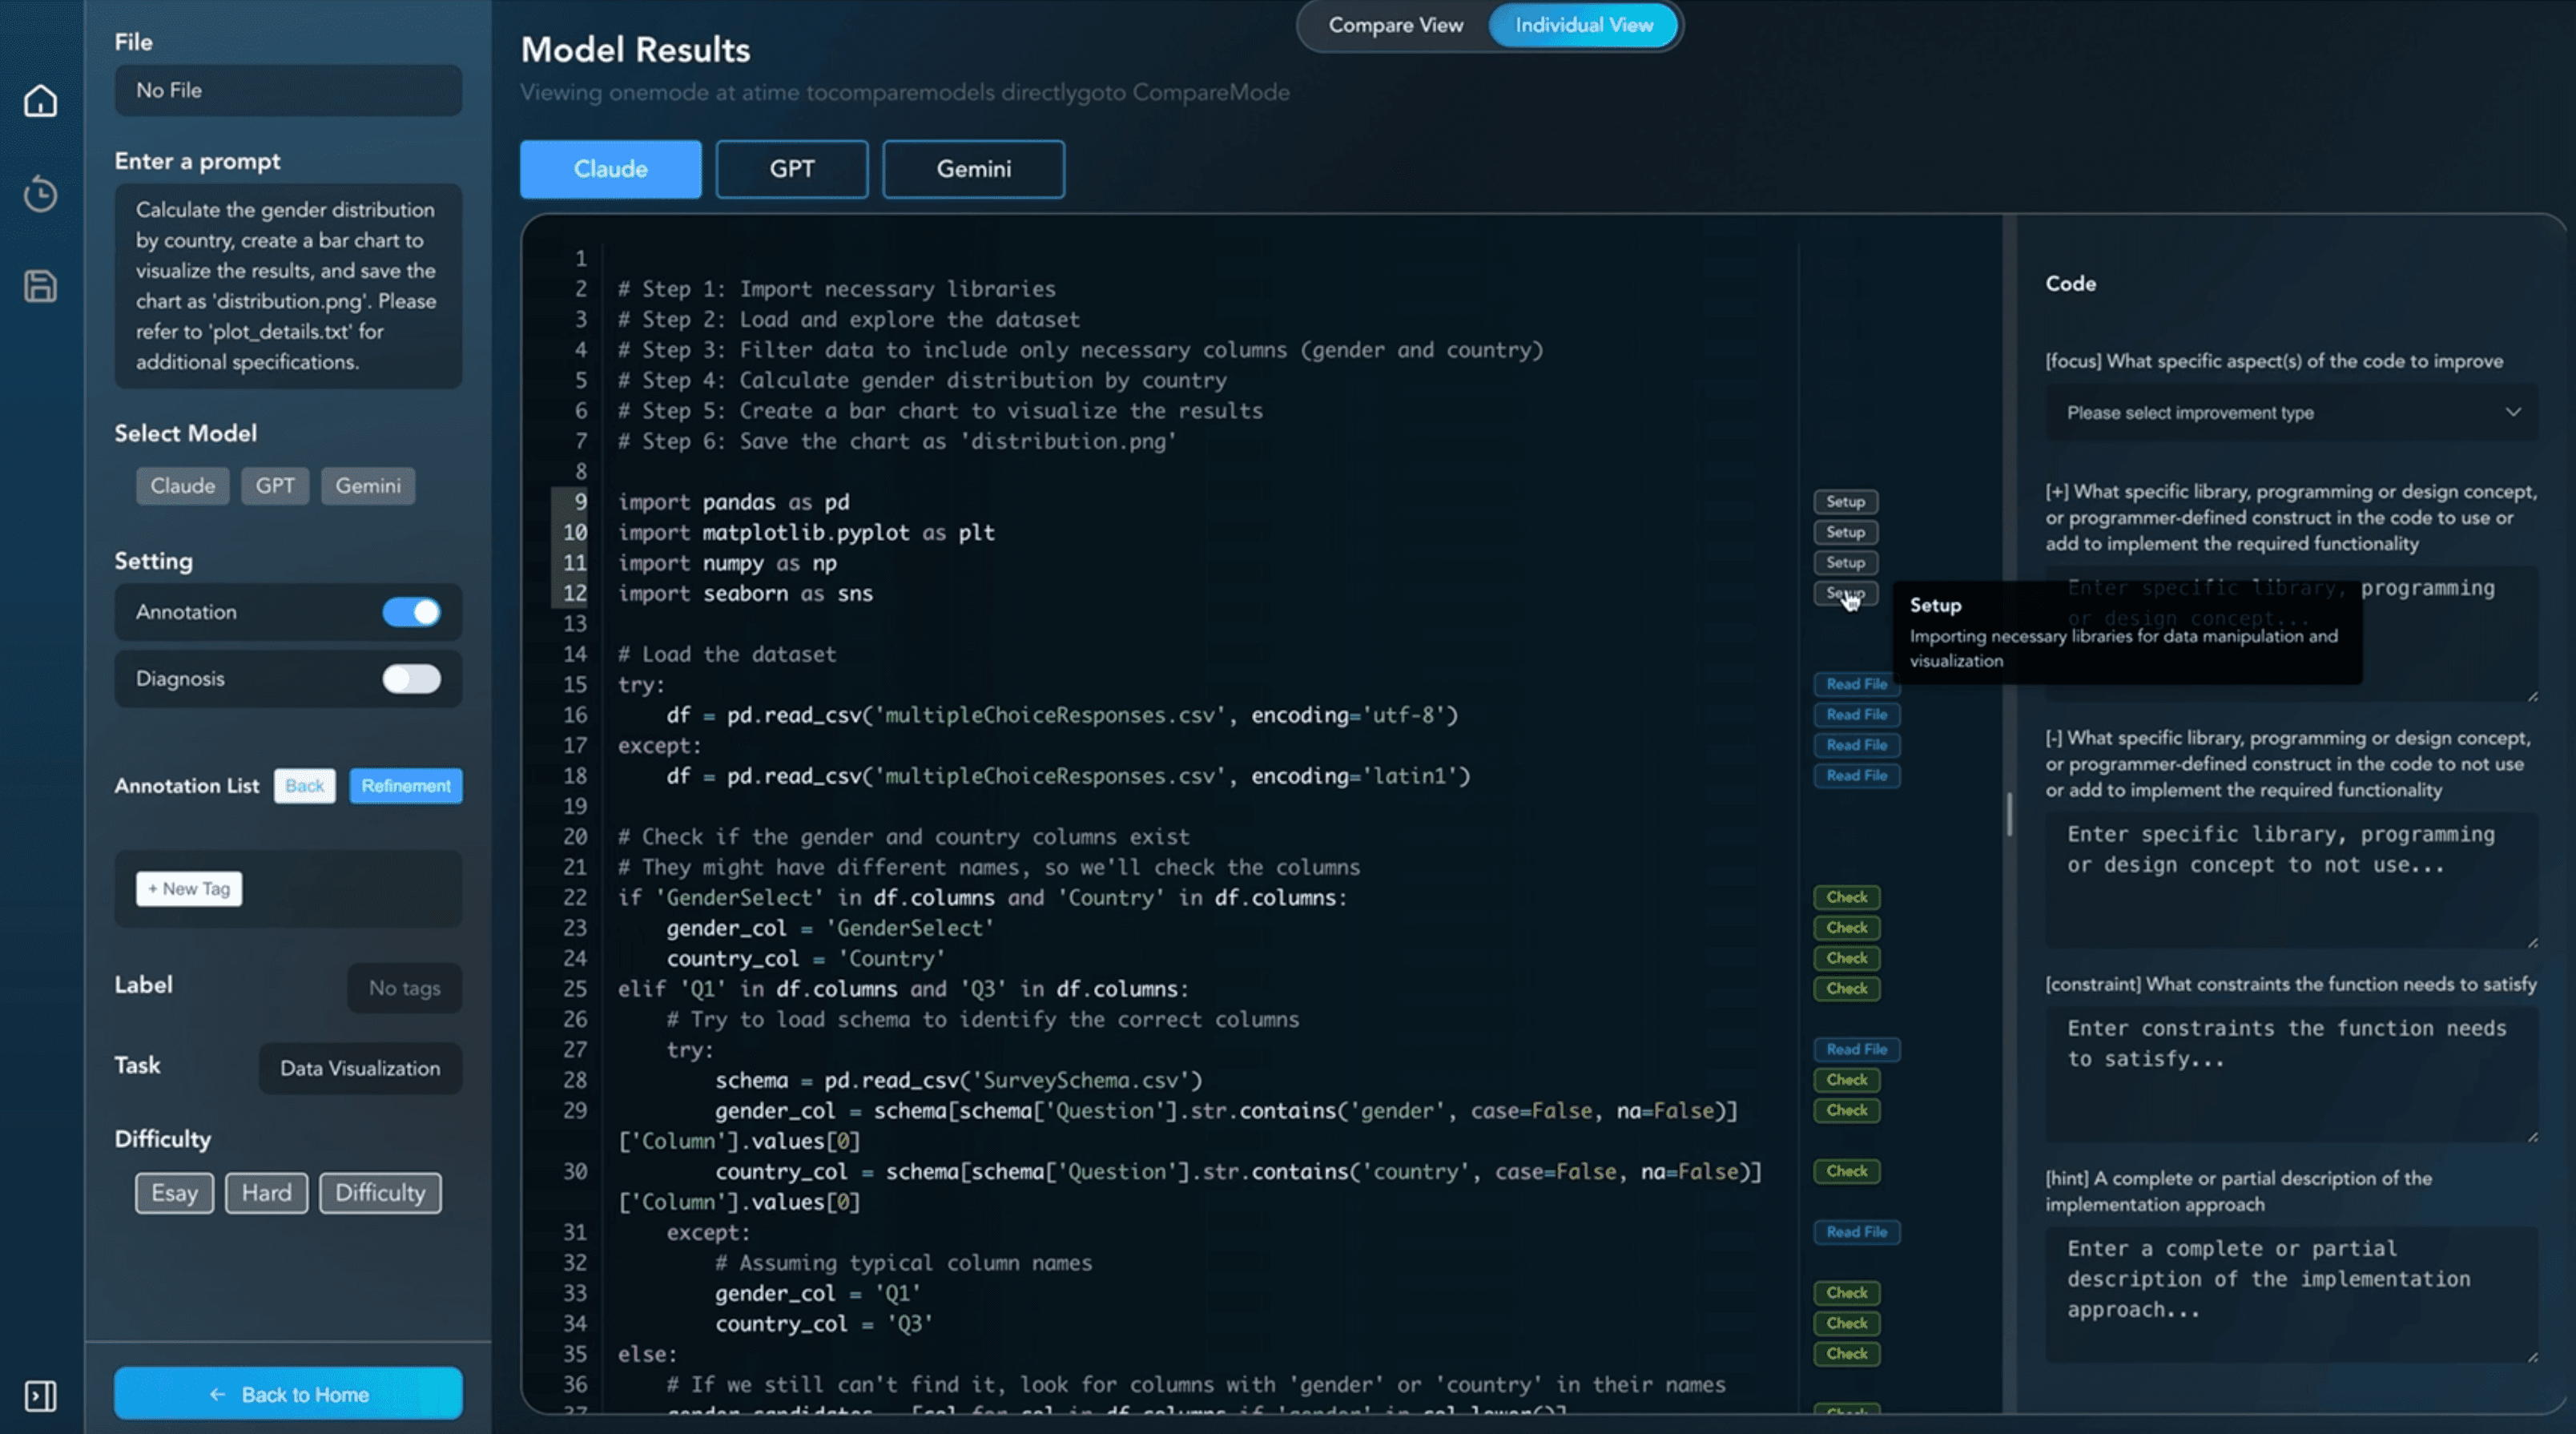Image resolution: width=2576 pixels, height=1434 pixels.
Task: Click Read File tag on line 31
Action: tap(1857, 1233)
